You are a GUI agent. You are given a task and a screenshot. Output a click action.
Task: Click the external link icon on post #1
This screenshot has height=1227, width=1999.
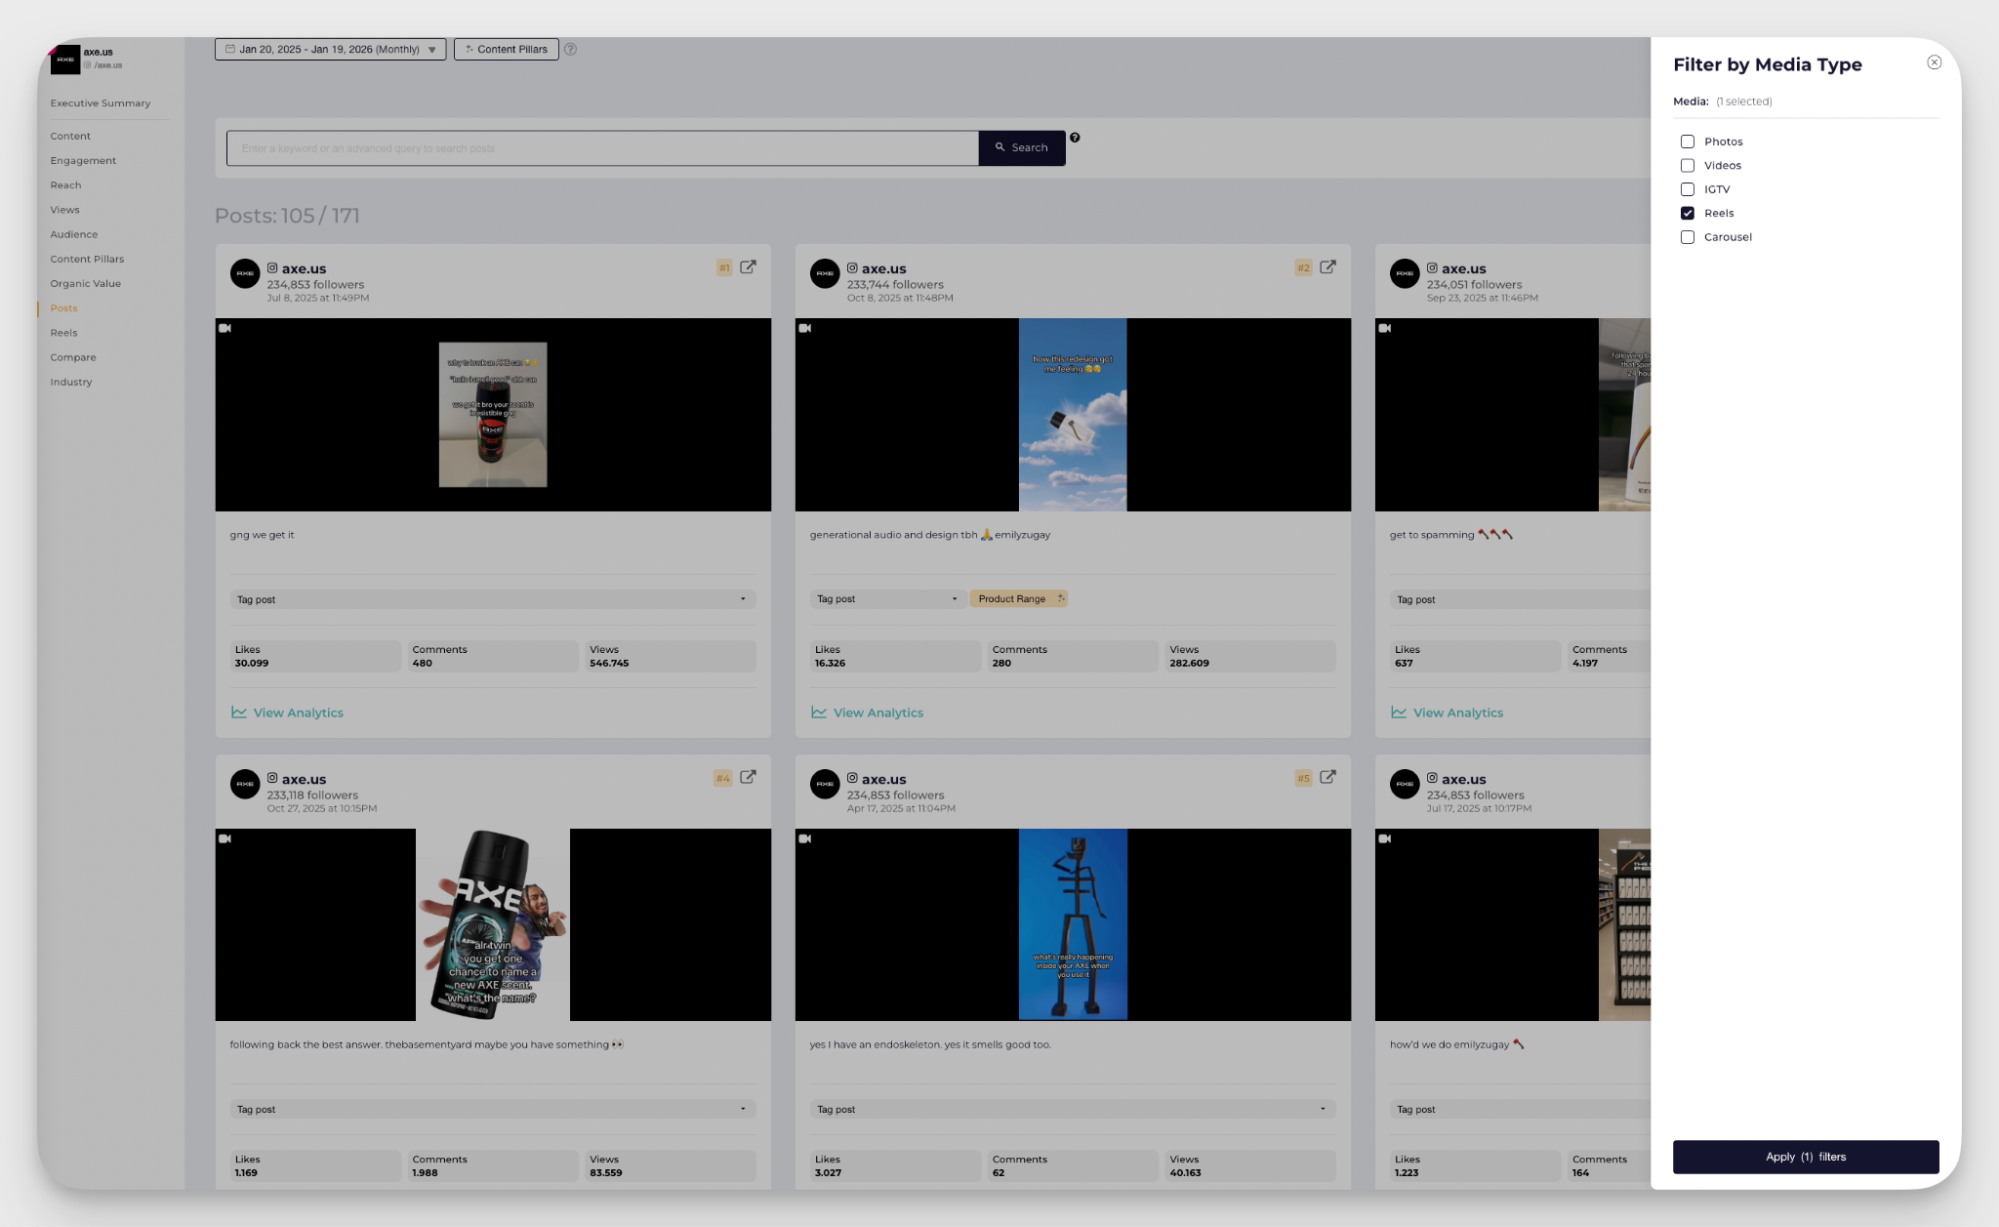pos(748,267)
